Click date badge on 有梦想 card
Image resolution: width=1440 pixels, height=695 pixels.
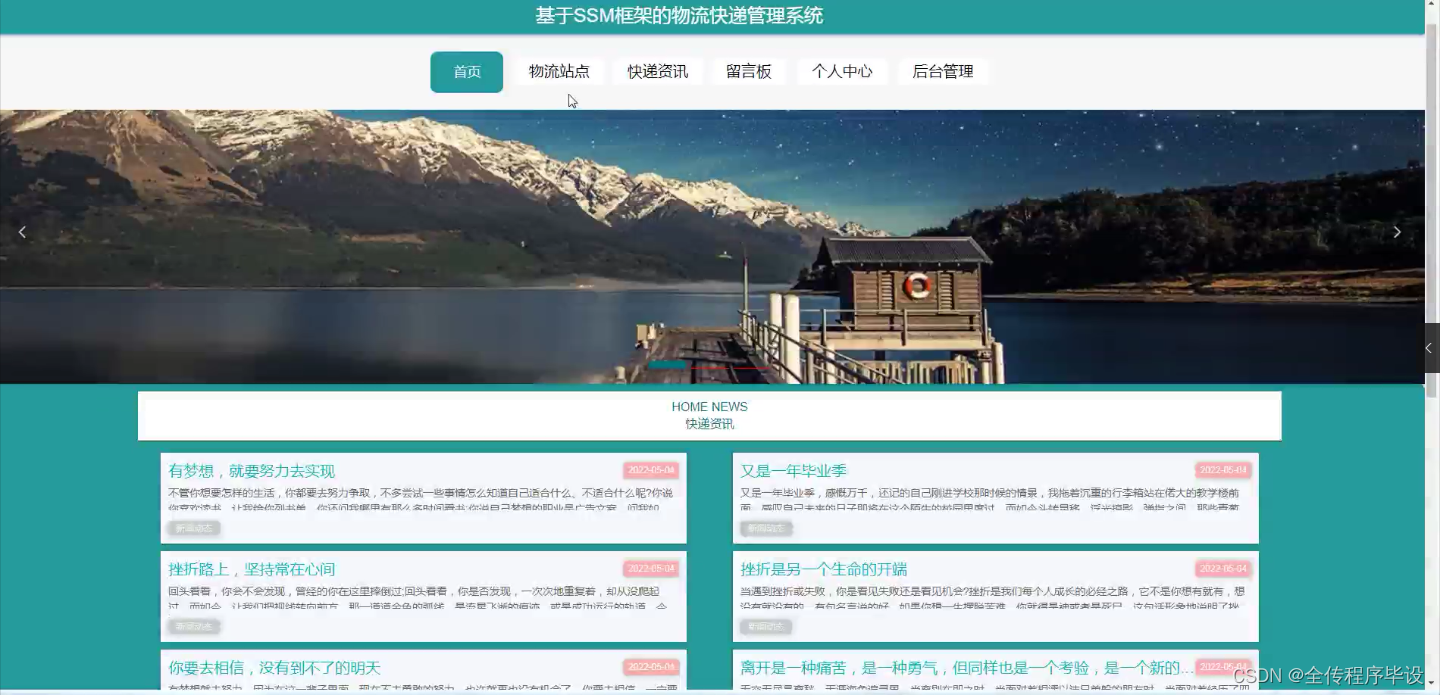(651, 470)
